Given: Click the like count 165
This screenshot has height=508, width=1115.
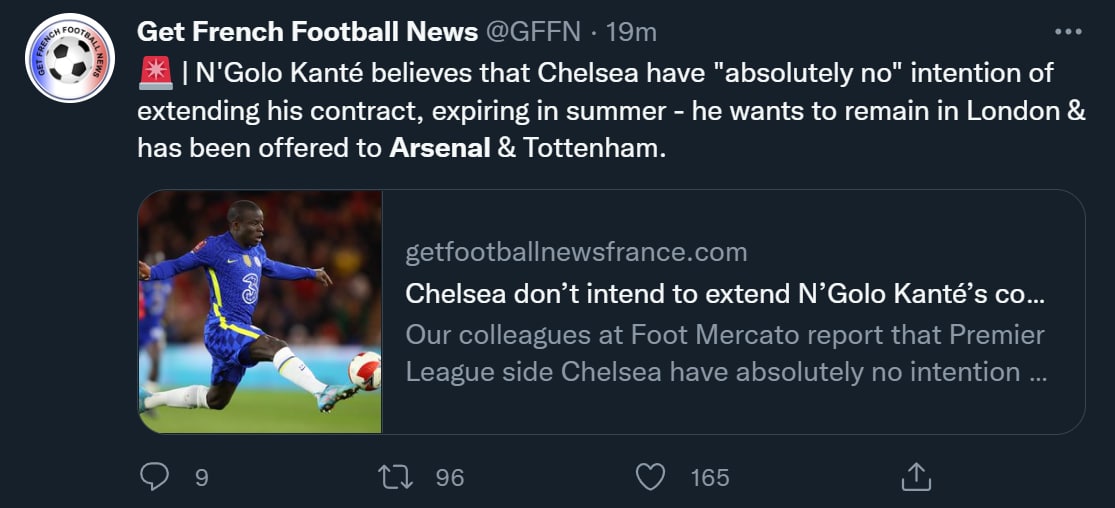Looking at the screenshot, I should tap(710, 478).
